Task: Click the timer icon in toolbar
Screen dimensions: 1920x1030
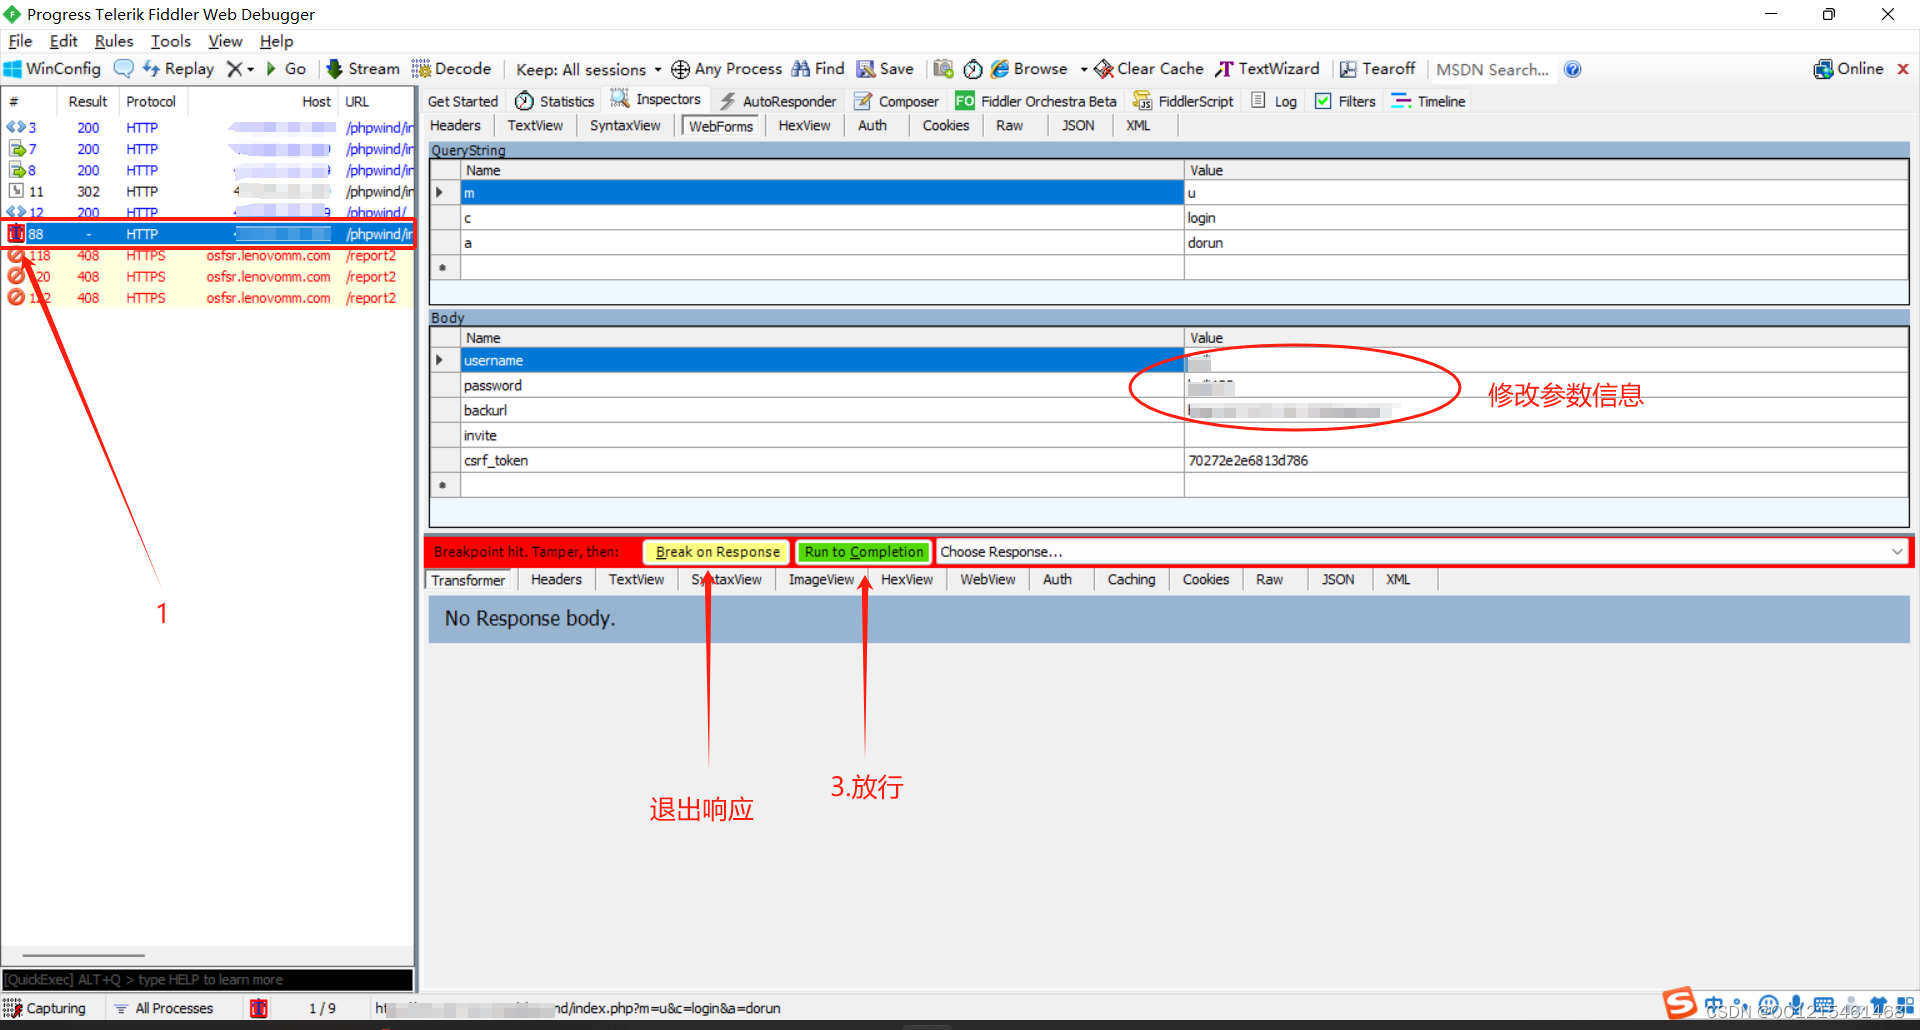Action: coord(972,69)
